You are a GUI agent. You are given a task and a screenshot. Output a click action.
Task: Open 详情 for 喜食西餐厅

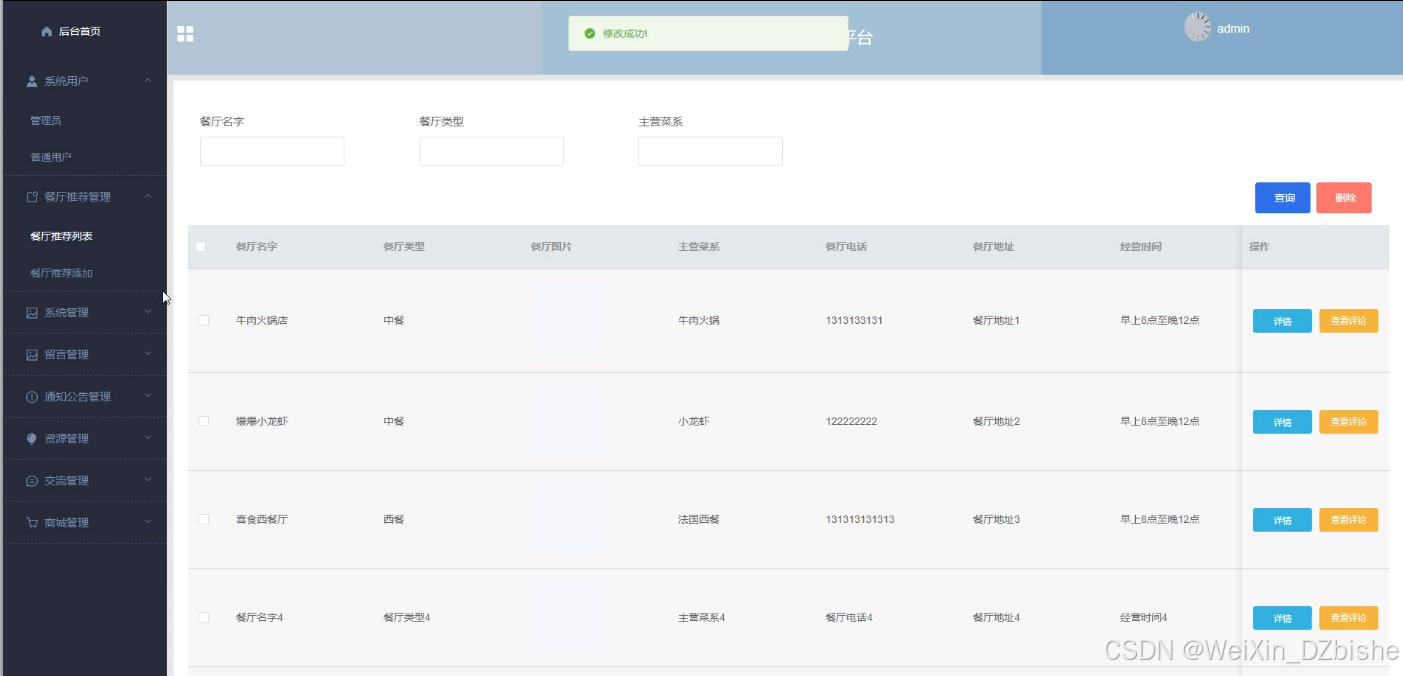tap(1282, 520)
